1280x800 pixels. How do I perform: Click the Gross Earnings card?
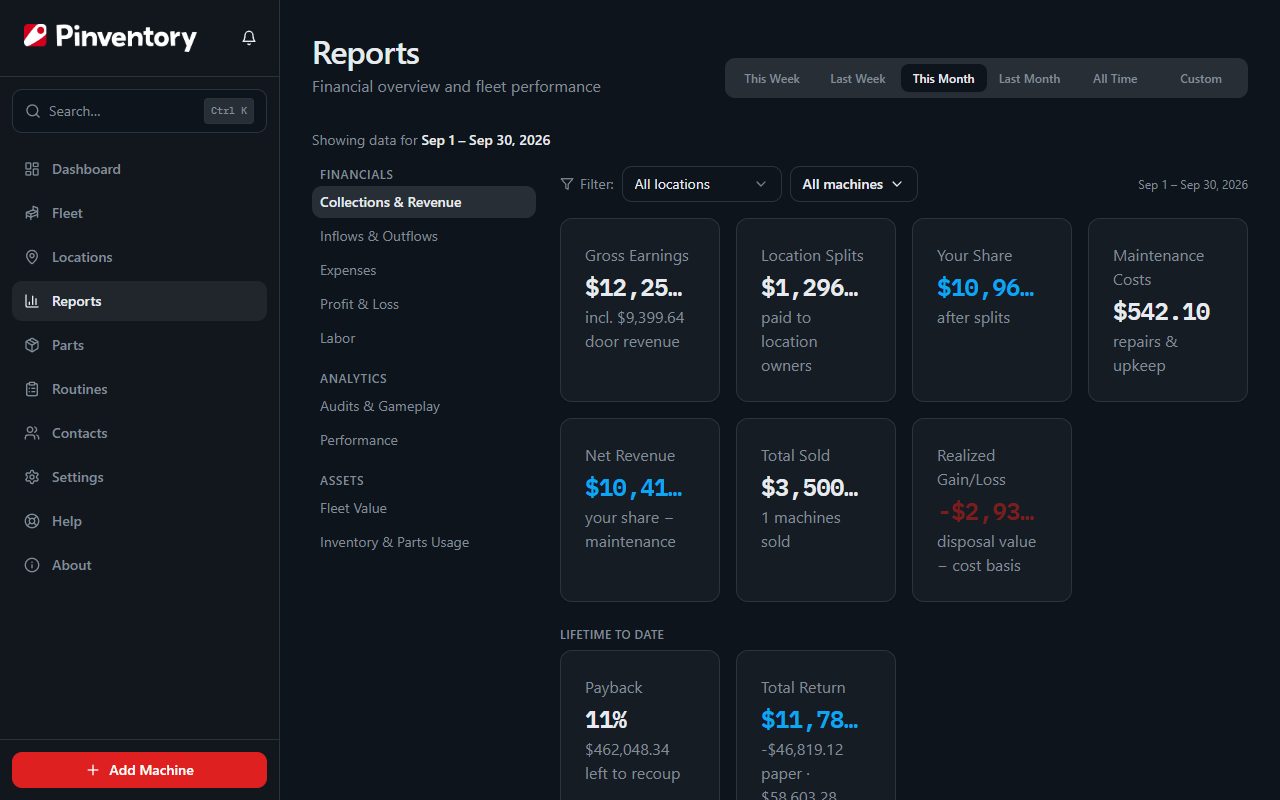[640, 310]
